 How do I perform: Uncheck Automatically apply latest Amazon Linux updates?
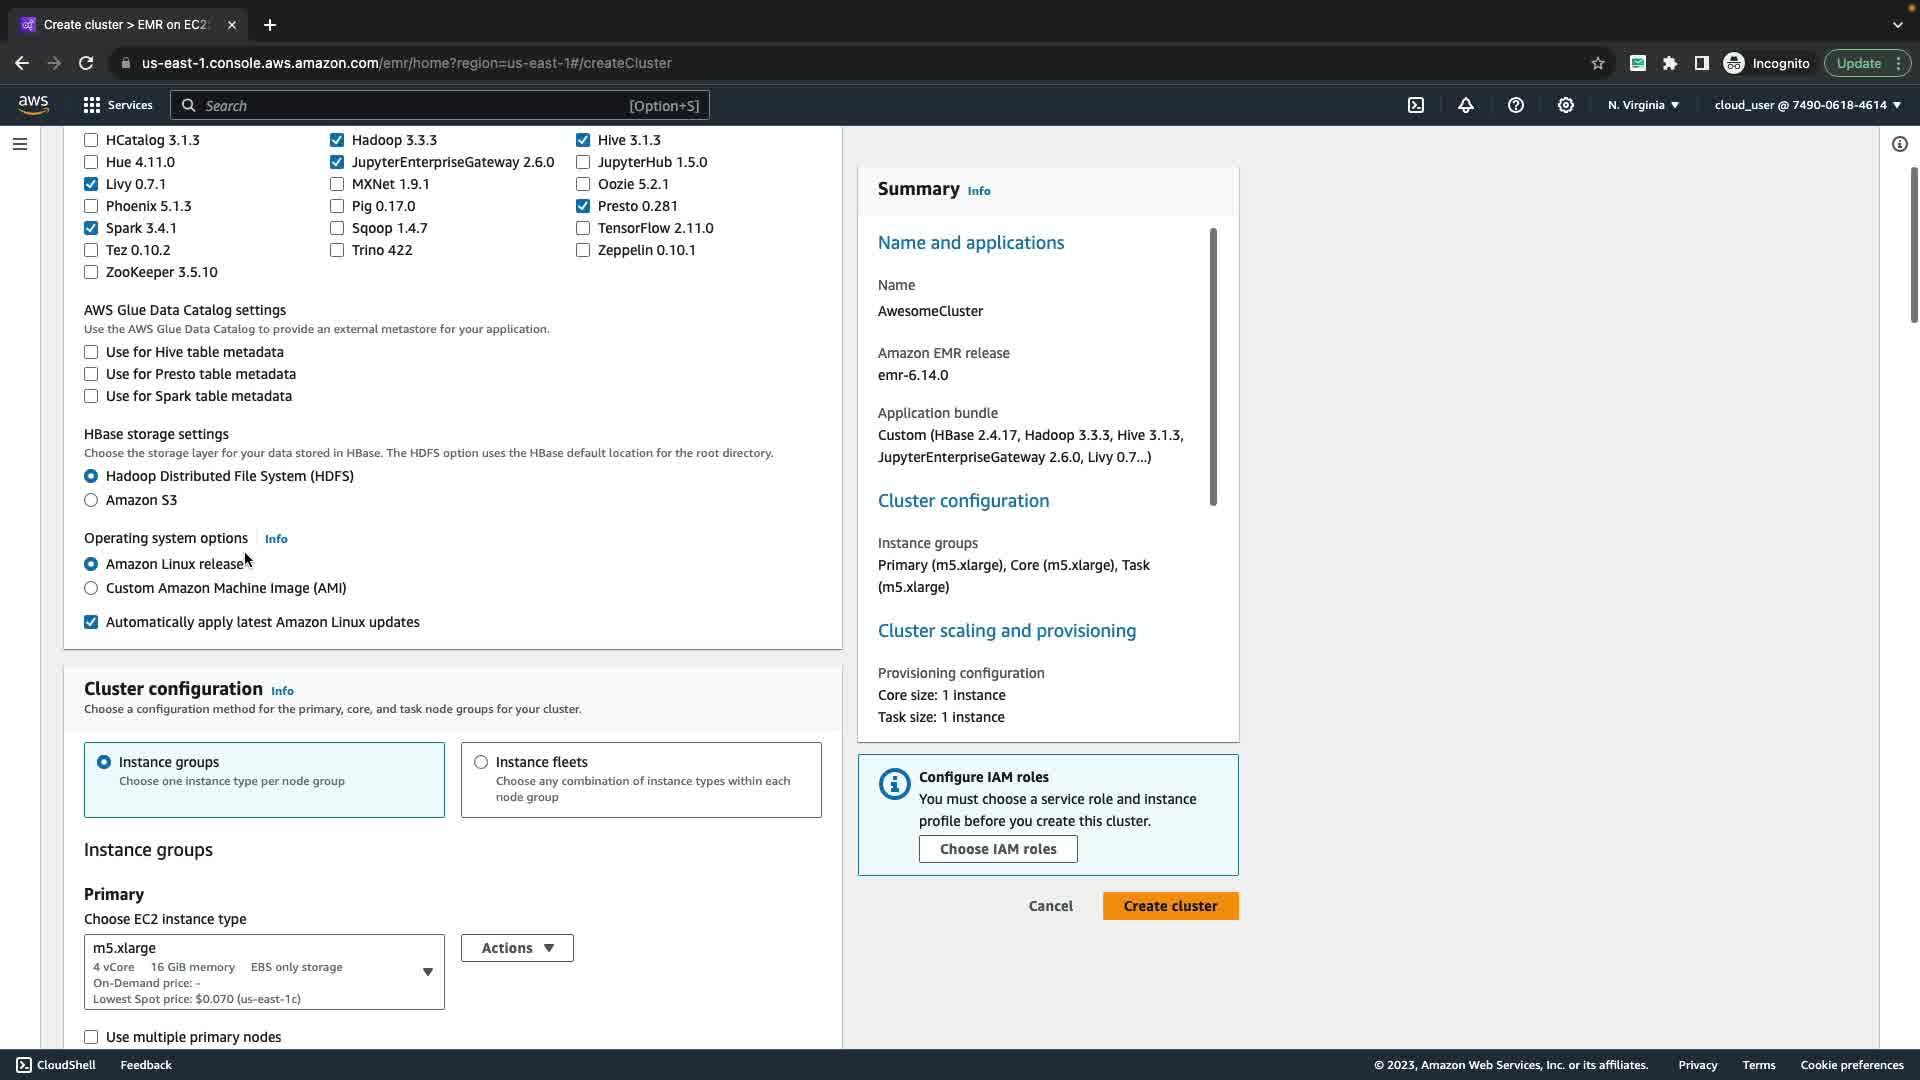pos(91,622)
